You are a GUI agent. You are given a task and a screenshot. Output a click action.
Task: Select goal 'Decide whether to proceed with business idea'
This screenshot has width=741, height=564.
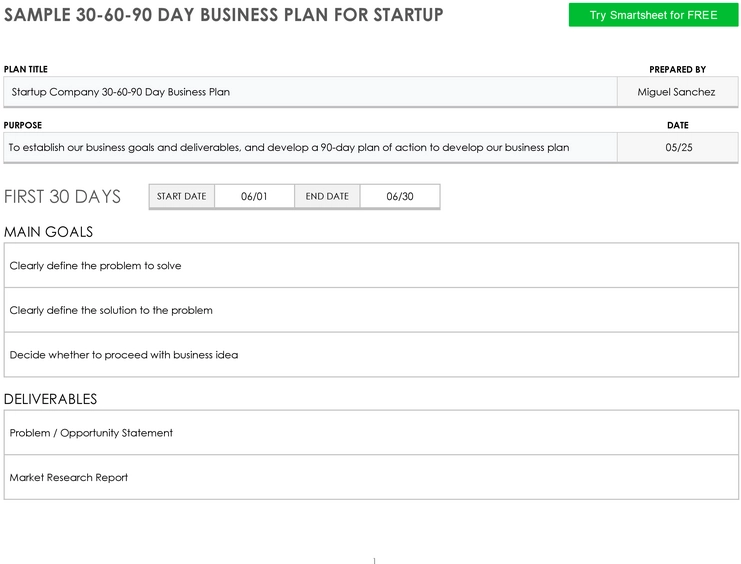tap(371, 355)
